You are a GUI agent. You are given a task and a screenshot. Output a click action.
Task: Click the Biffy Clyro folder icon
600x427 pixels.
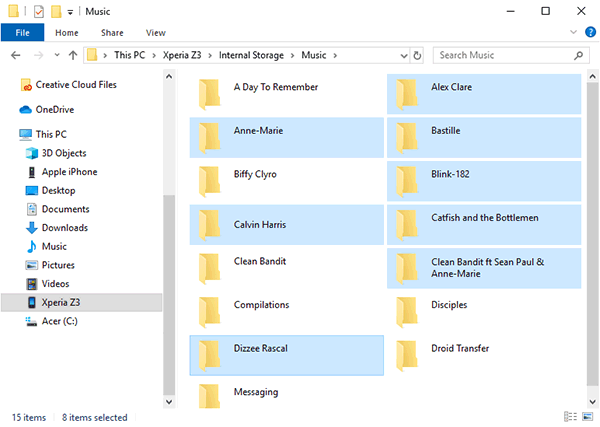pos(210,181)
